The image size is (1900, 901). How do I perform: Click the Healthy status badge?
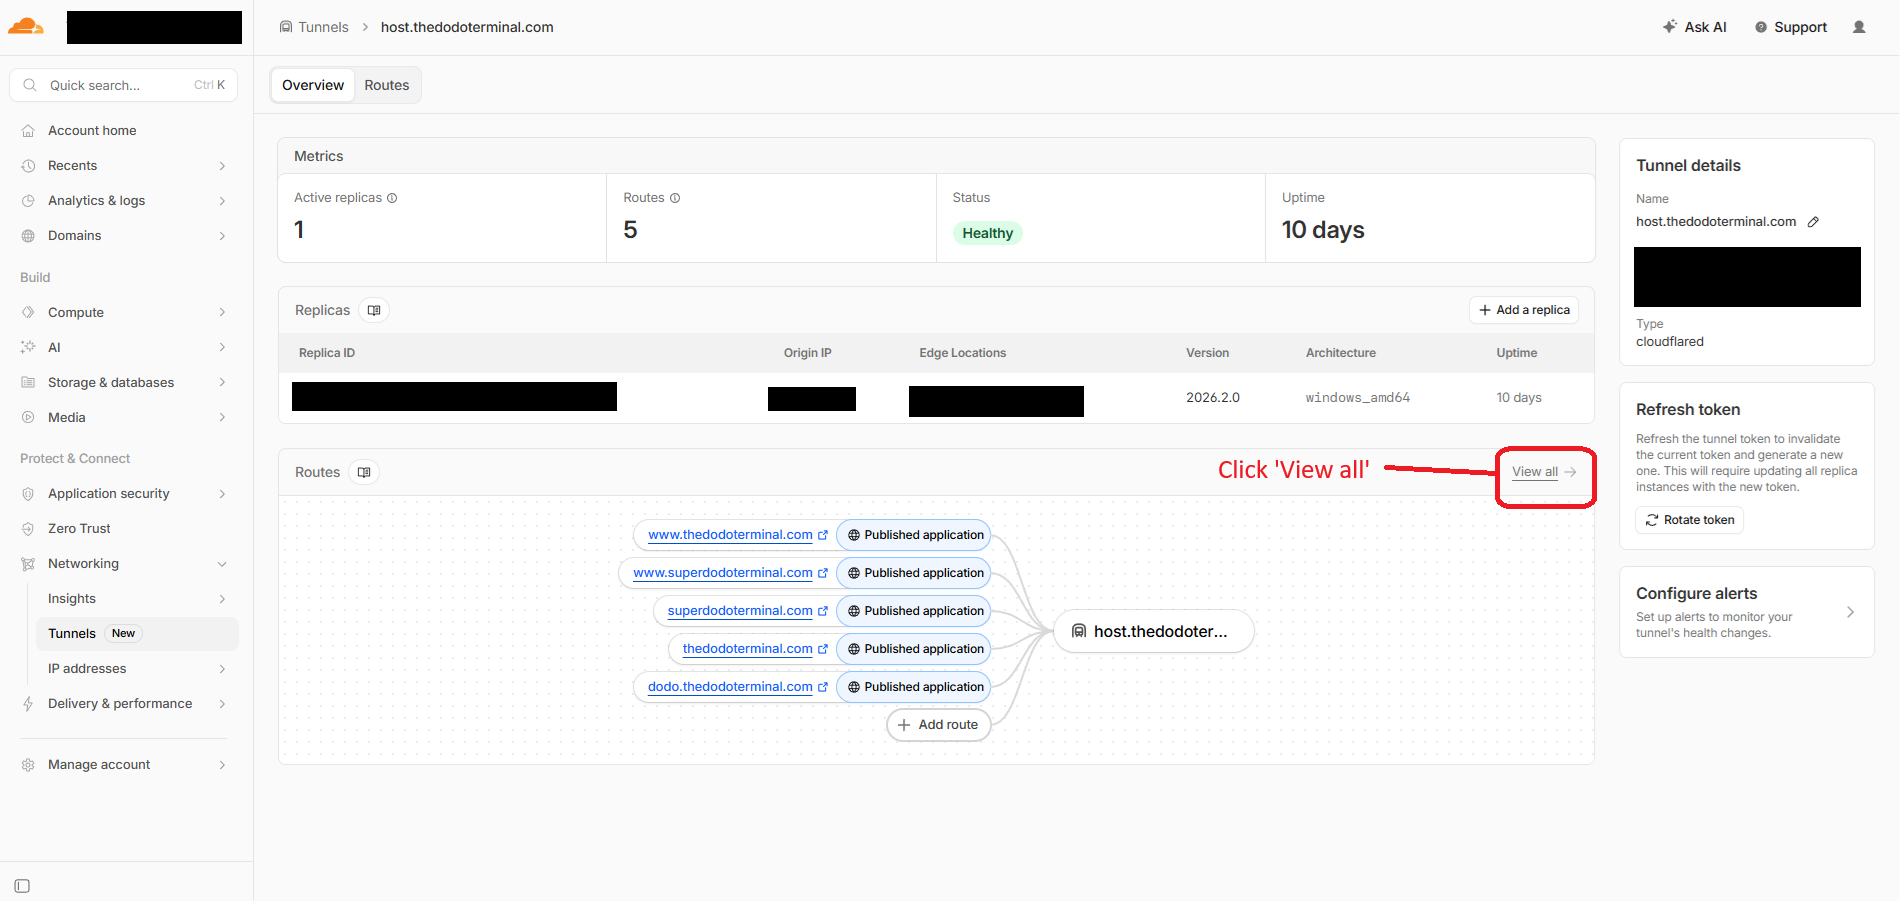(987, 233)
